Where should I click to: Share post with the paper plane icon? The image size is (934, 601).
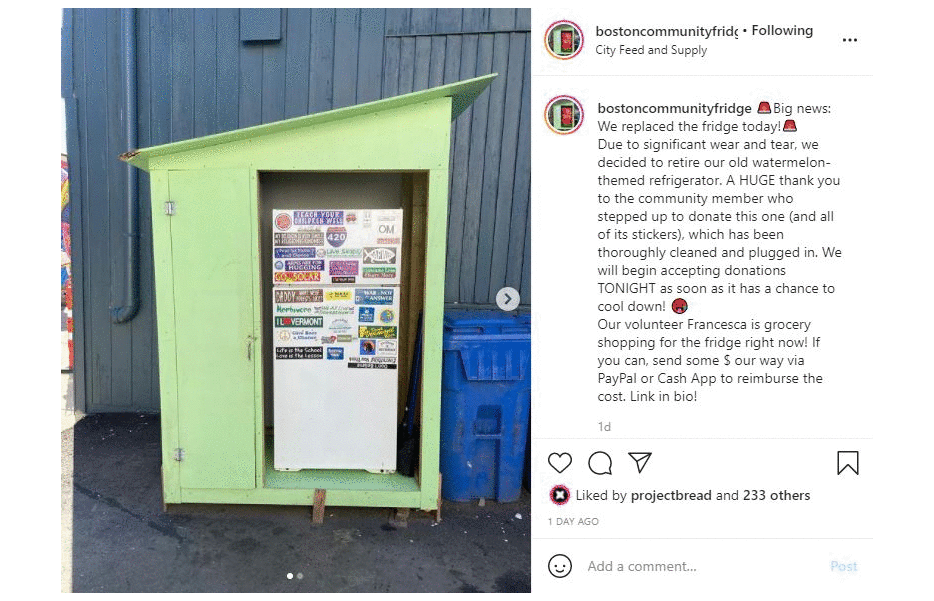(x=640, y=462)
